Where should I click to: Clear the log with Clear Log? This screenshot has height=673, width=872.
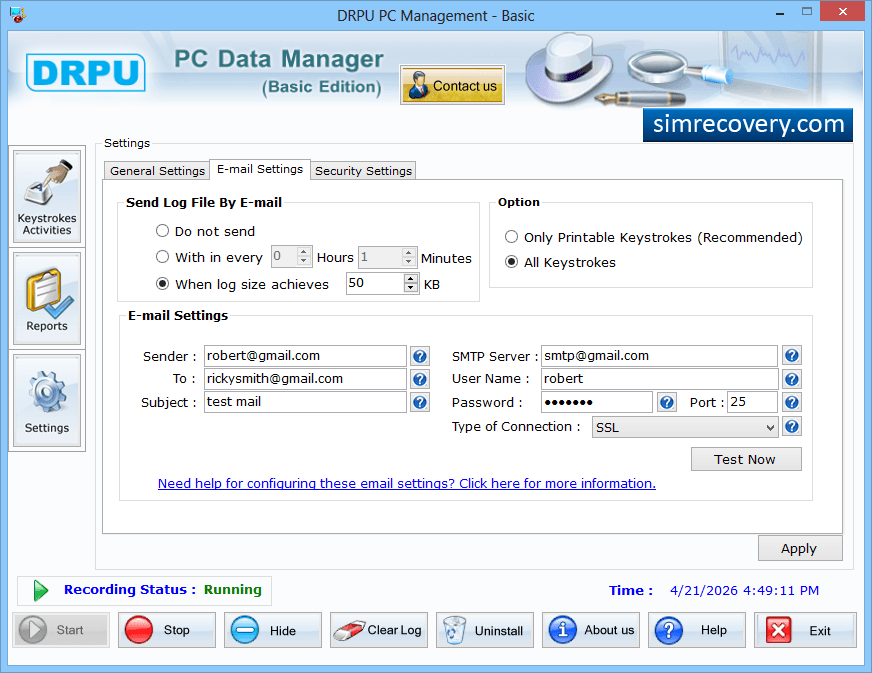click(x=379, y=630)
